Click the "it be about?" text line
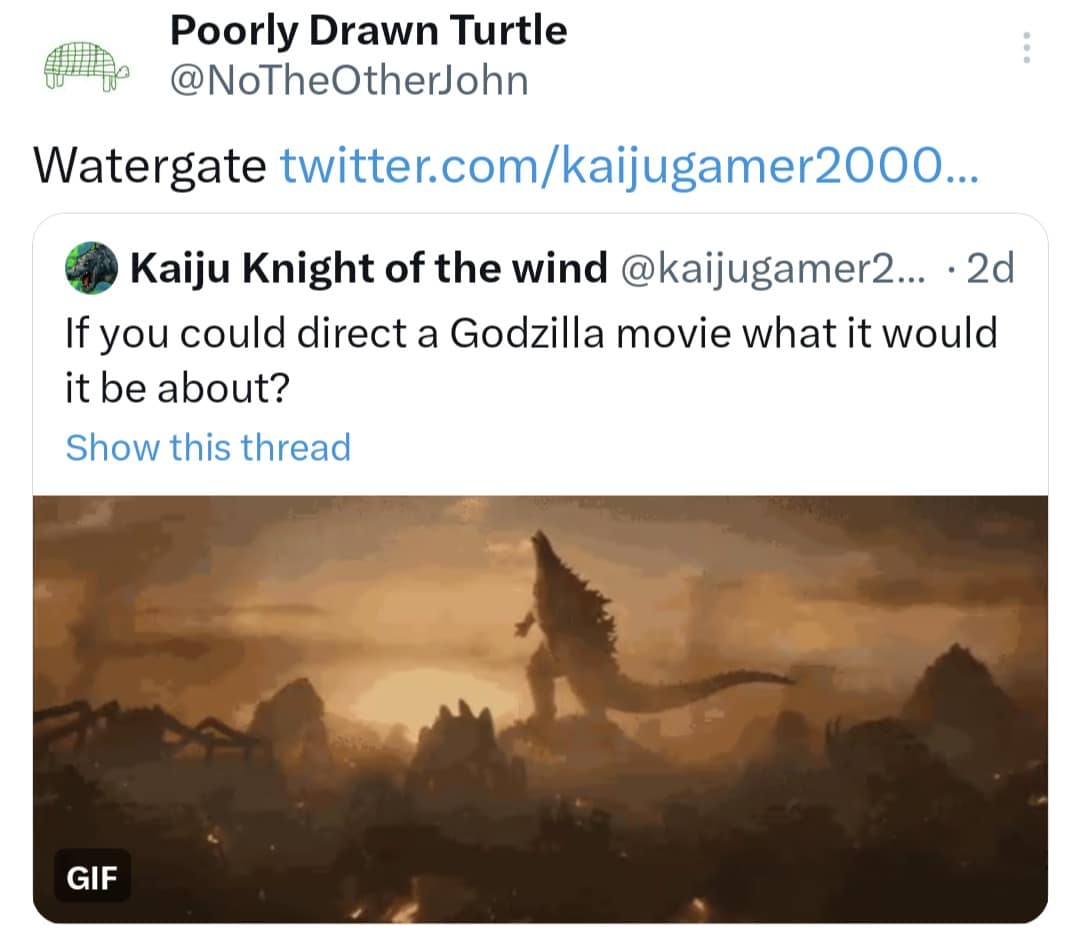This screenshot has height=942, width=1080. pos(177,387)
